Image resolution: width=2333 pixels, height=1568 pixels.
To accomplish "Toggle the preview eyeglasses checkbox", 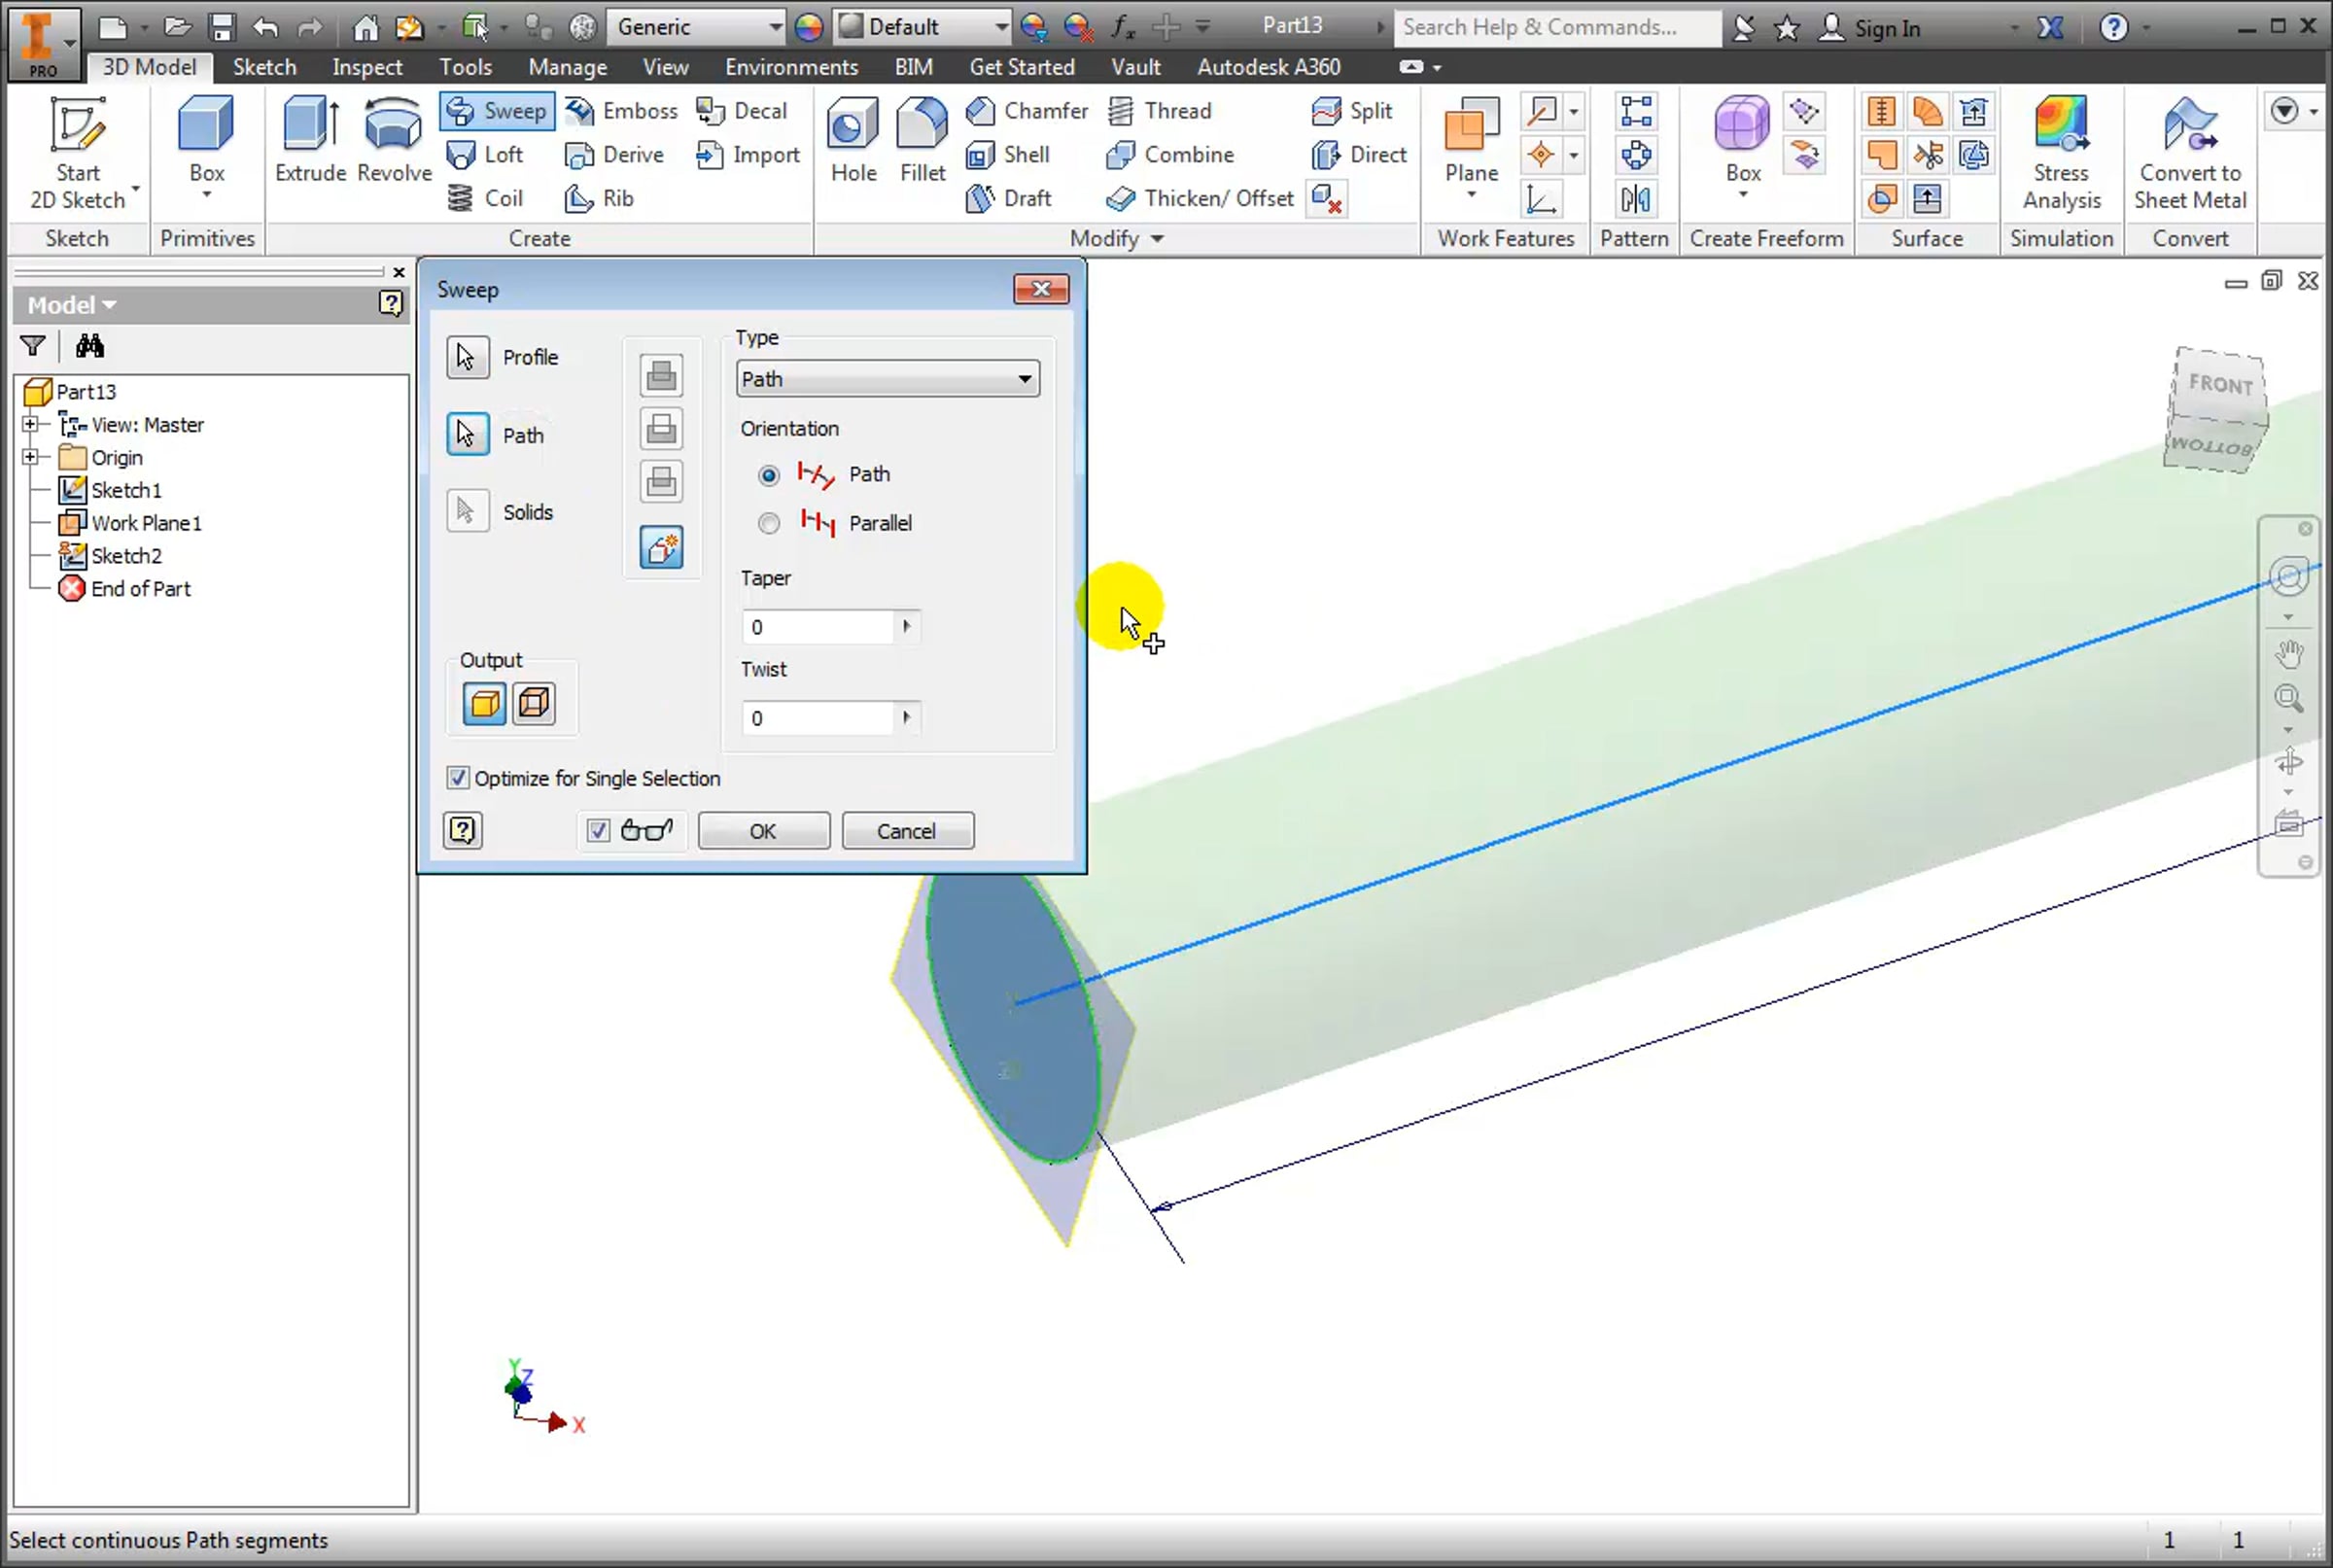I will click(598, 831).
